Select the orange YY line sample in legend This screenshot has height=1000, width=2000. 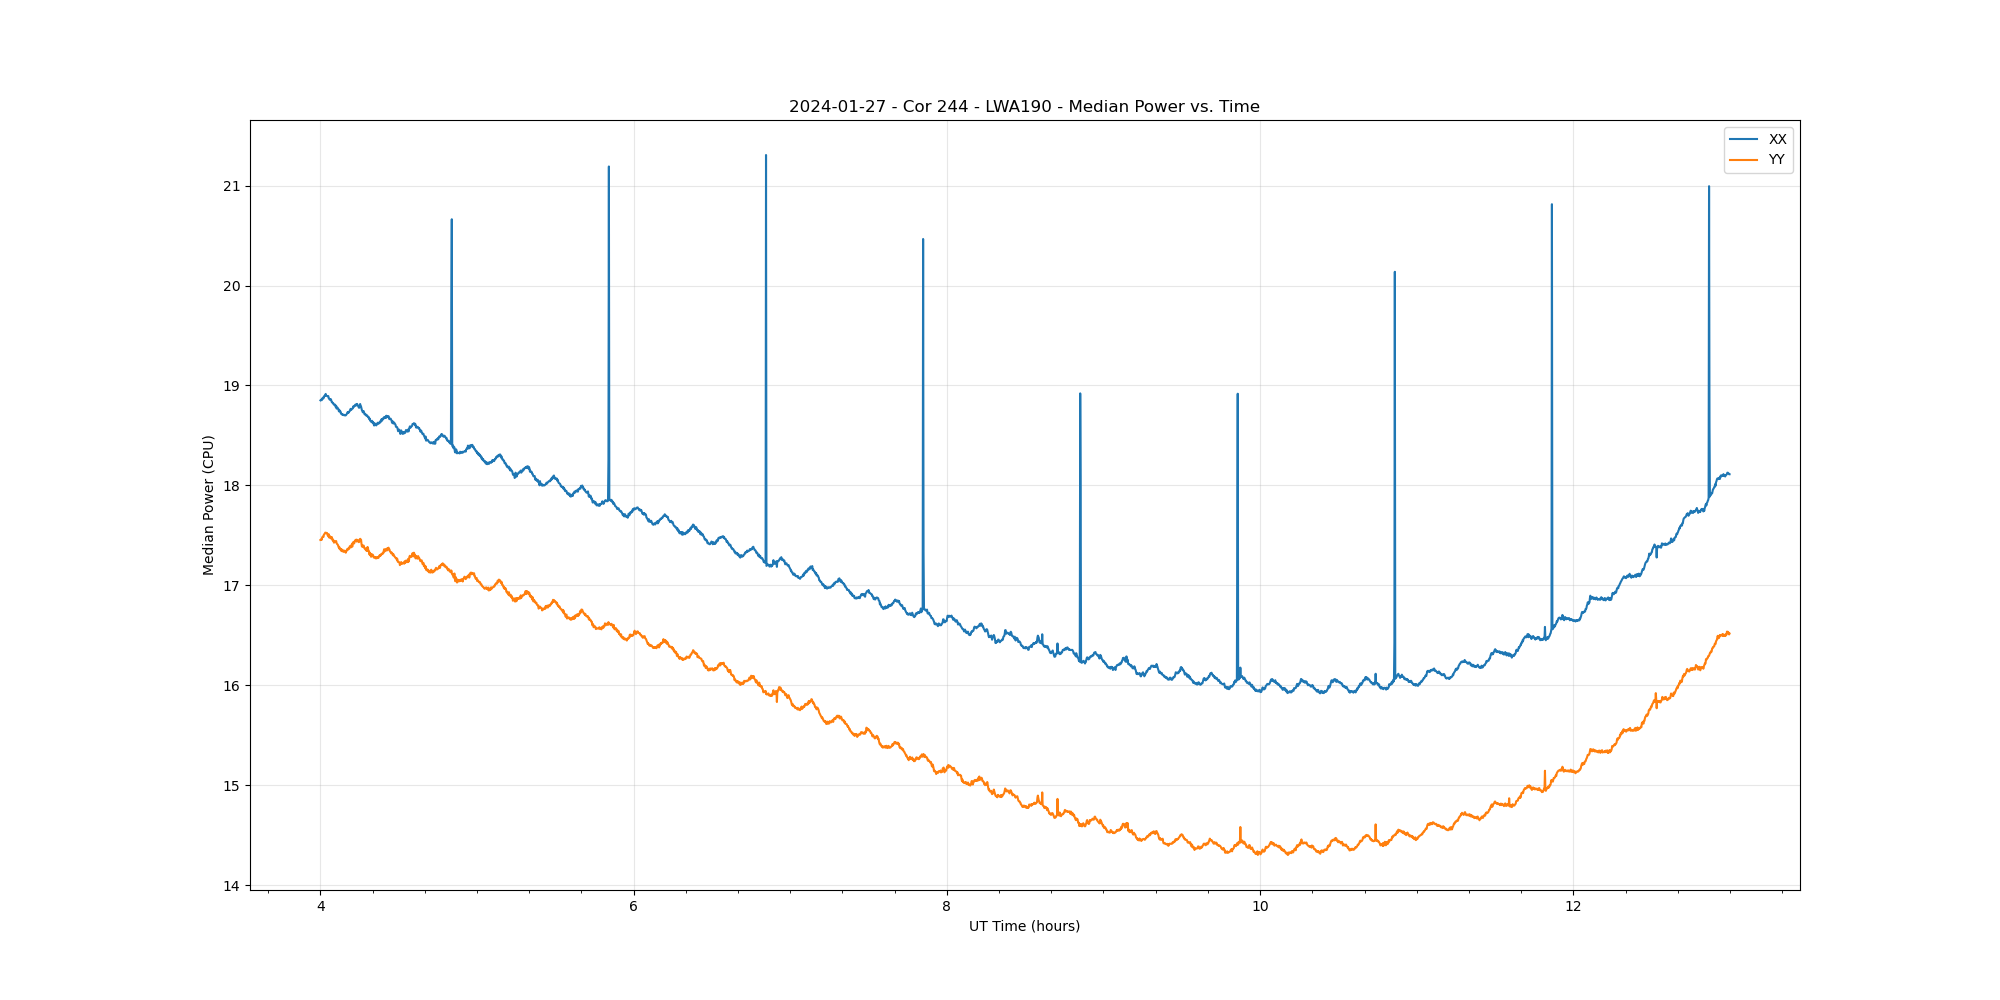pyautogui.click(x=1744, y=160)
